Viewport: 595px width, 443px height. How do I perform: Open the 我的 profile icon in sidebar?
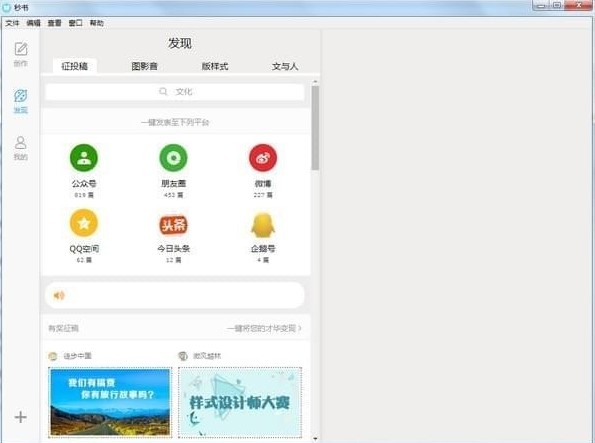[x=20, y=143]
